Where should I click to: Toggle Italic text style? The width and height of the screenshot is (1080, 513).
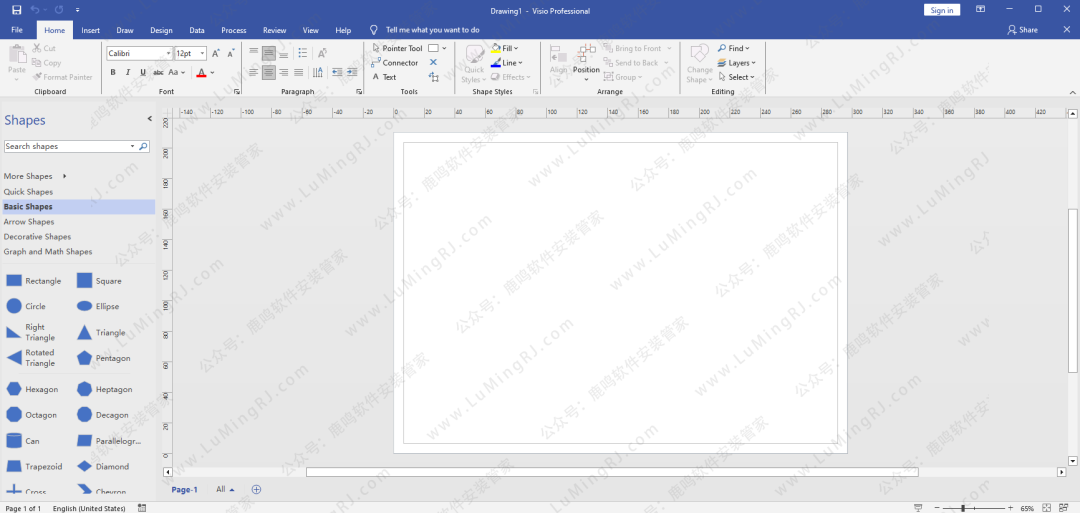[x=128, y=73]
